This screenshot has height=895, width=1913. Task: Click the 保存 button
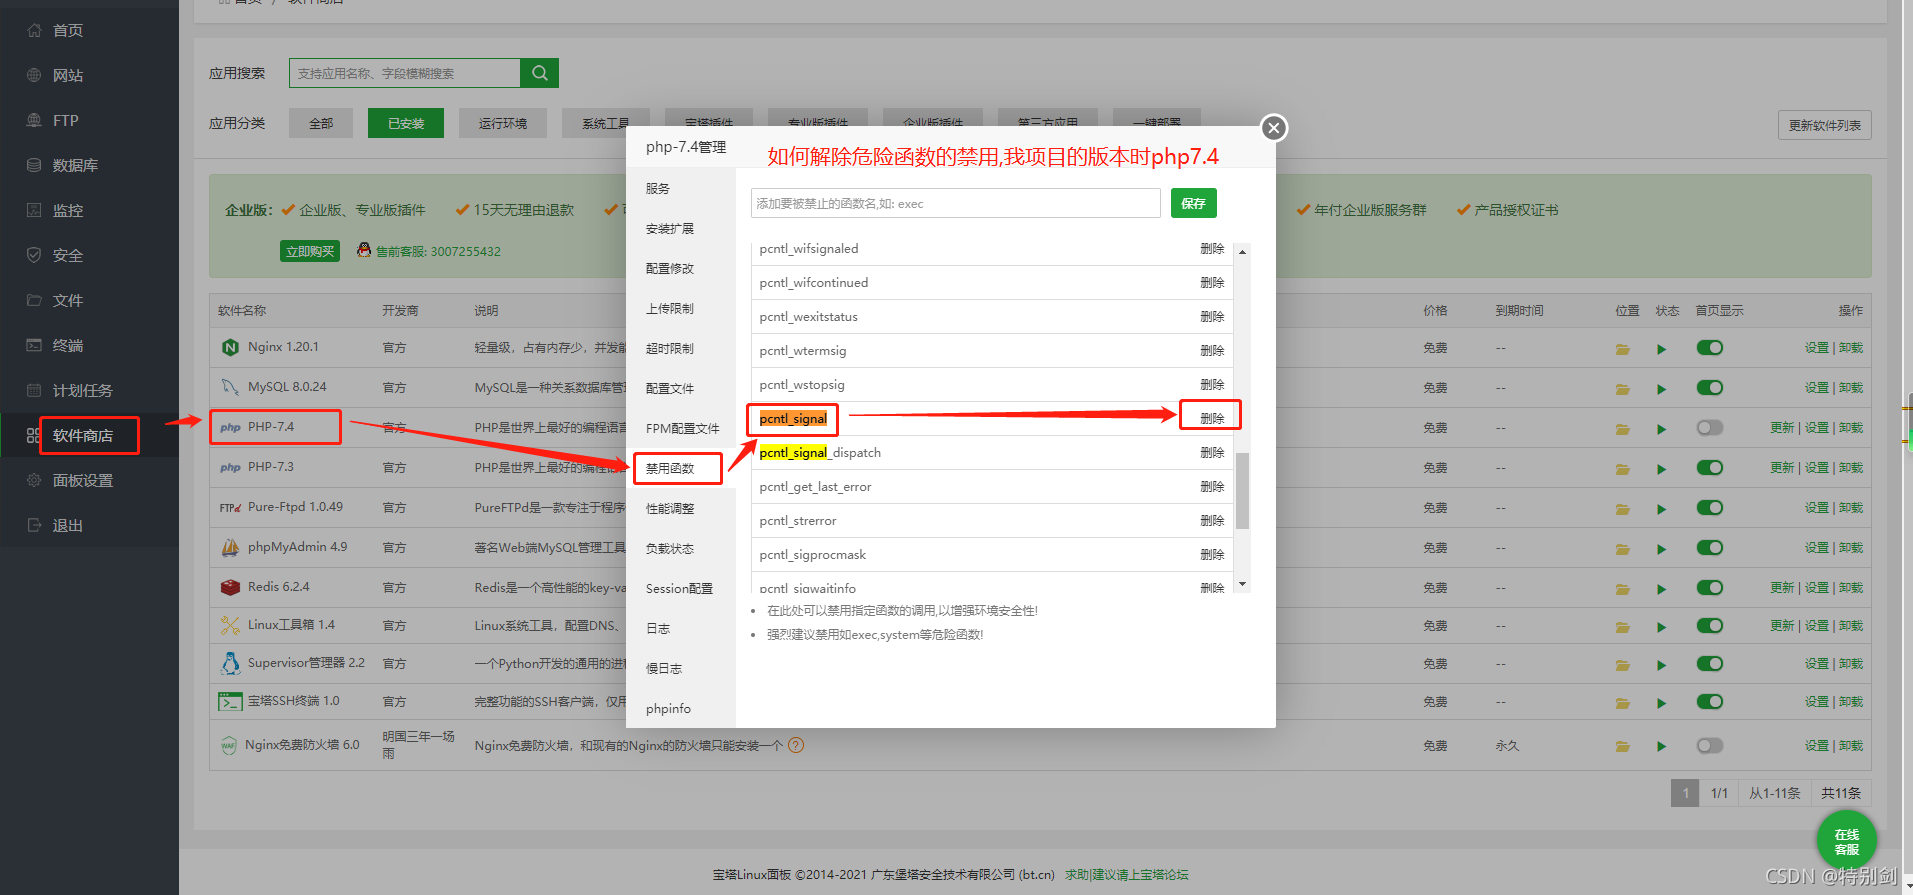(1193, 203)
